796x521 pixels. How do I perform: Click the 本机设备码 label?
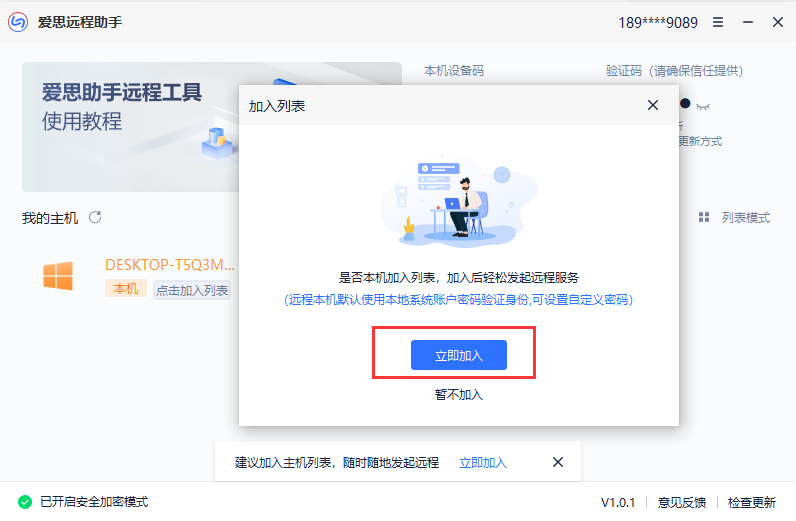click(454, 71)
